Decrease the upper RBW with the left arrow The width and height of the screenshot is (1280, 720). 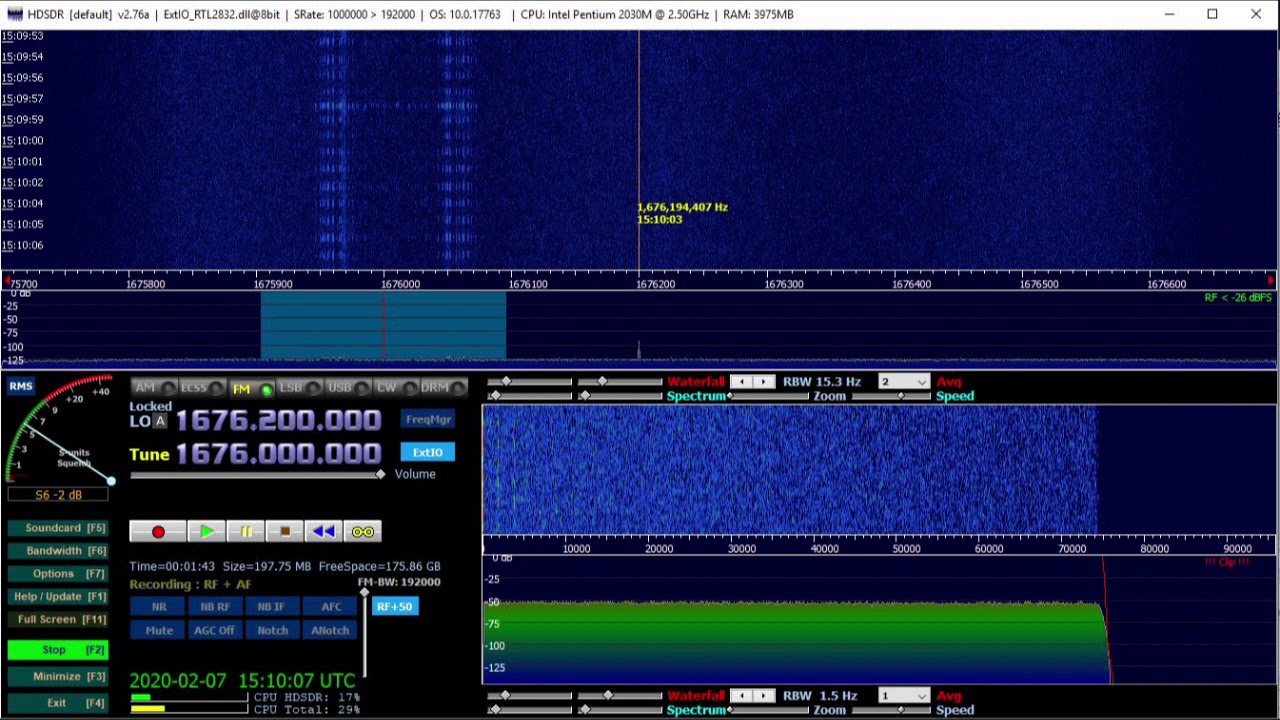point(741,382)
